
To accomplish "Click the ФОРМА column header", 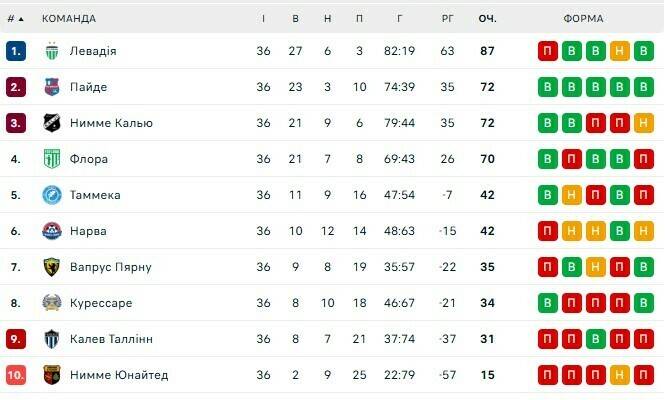I will coord(582,18).
